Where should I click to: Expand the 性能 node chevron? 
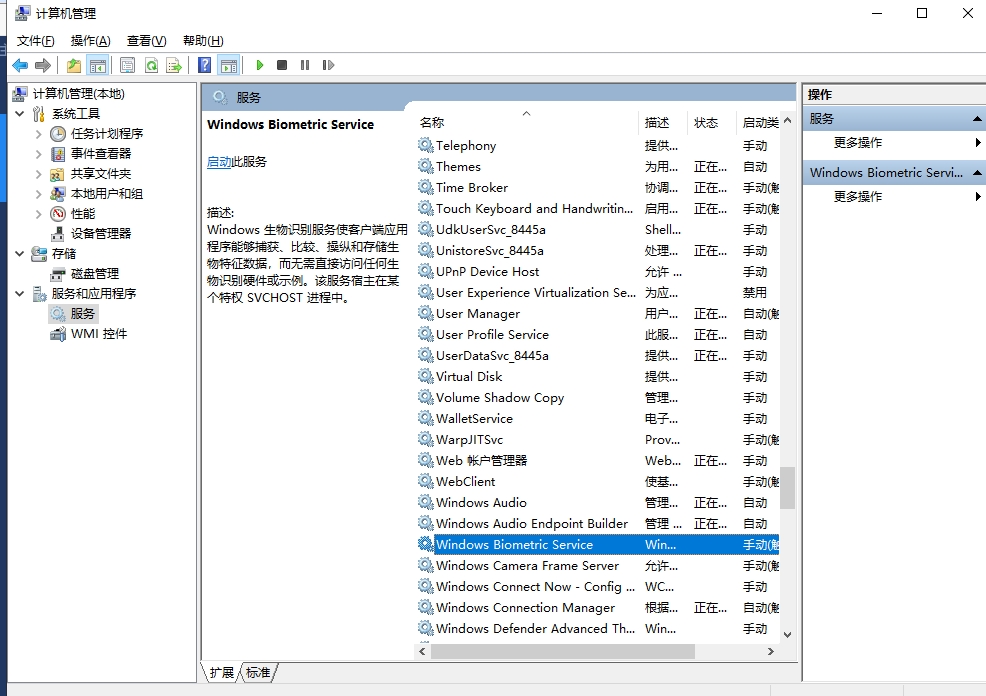[38, 214]
